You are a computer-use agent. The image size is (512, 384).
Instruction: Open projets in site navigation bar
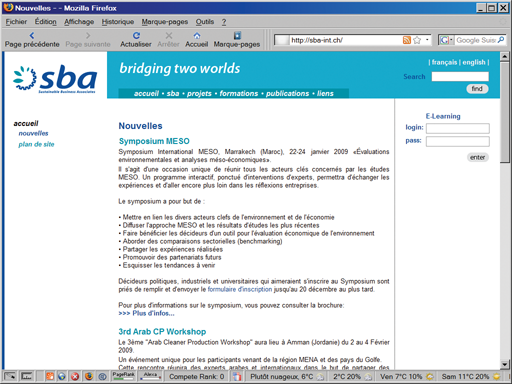(x=199, y=94)
